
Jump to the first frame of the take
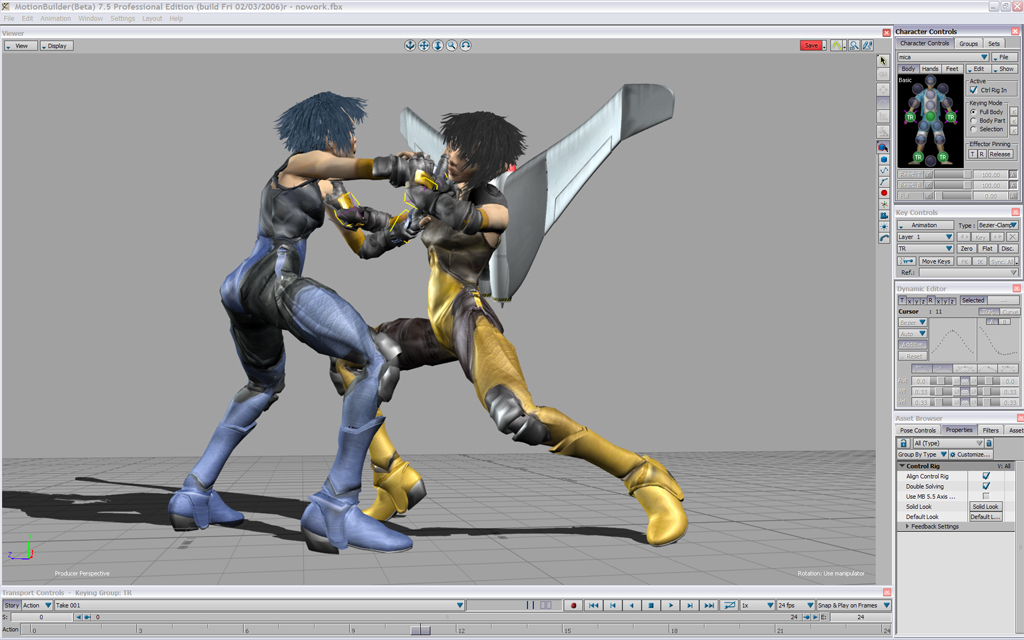tap(593, 605)
